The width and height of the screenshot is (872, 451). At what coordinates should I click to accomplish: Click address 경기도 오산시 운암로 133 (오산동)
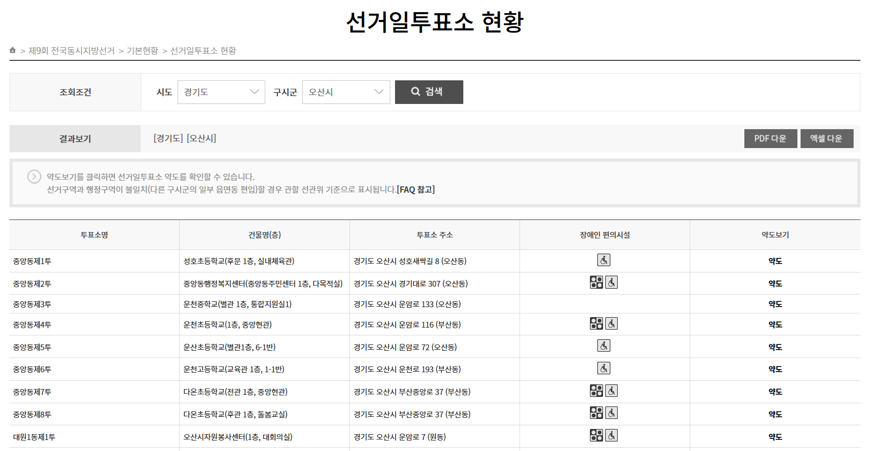407,304
